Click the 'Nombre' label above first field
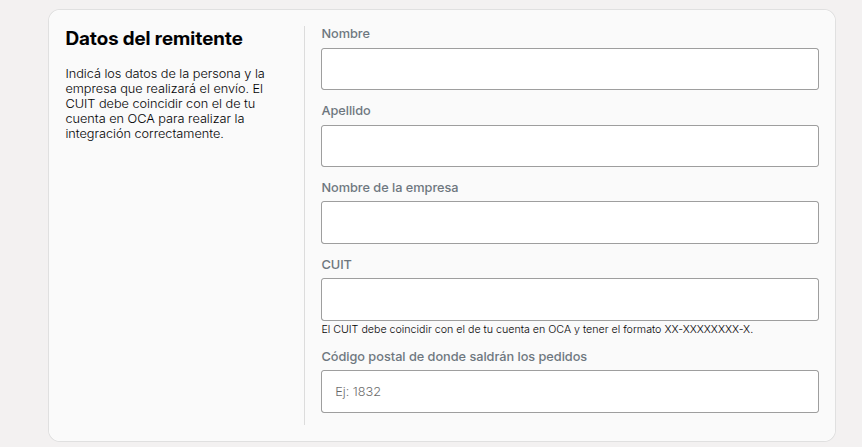 (345, 34)
